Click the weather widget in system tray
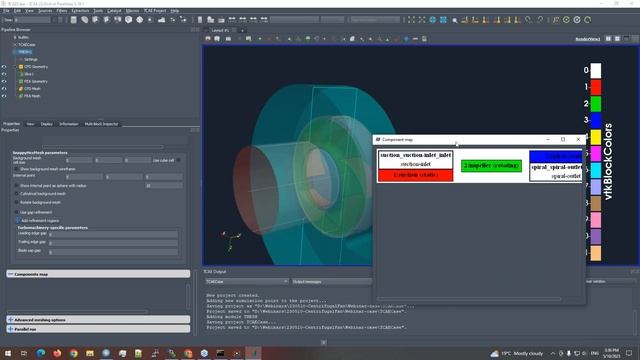Image resolution: width=640 pixels, height=360 pixels. tap(516, 353)
